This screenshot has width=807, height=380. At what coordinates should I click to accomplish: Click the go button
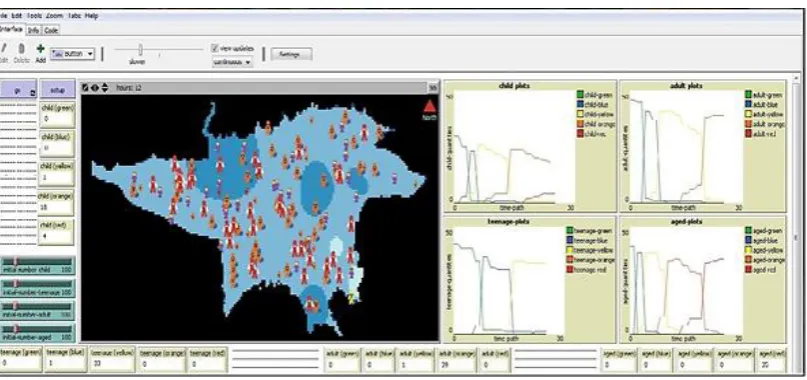pyautogui.click(x=18, y=90)
